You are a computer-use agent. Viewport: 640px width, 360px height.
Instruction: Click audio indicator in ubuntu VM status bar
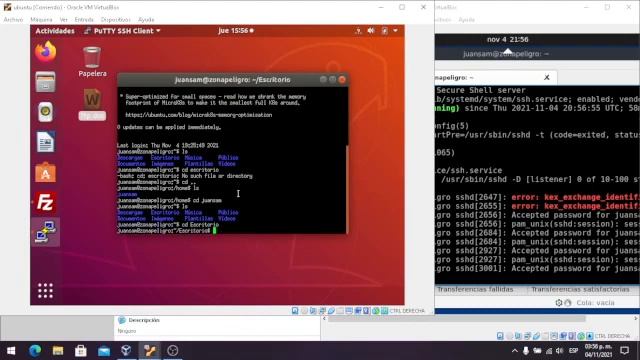313,311
